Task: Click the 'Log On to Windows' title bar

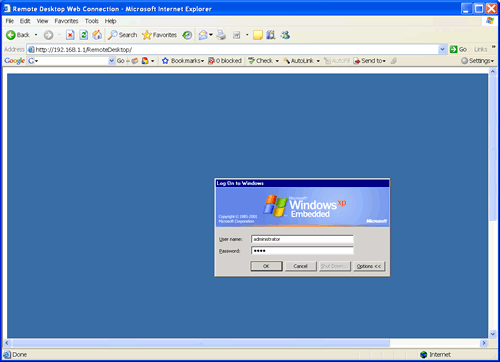Action: coord(302,183)
